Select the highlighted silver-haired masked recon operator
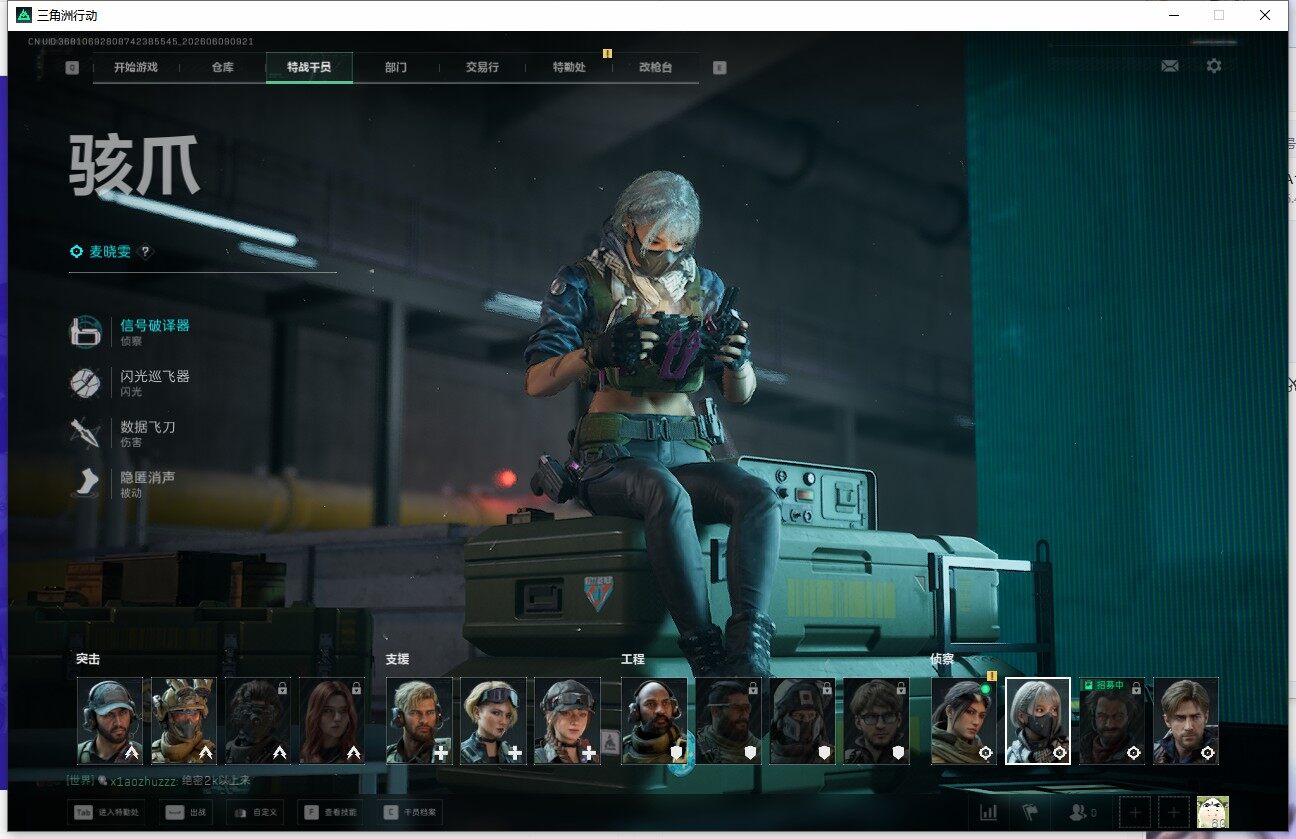Viewport: 1296px width, 839px height. click(x=1038, y=721)
